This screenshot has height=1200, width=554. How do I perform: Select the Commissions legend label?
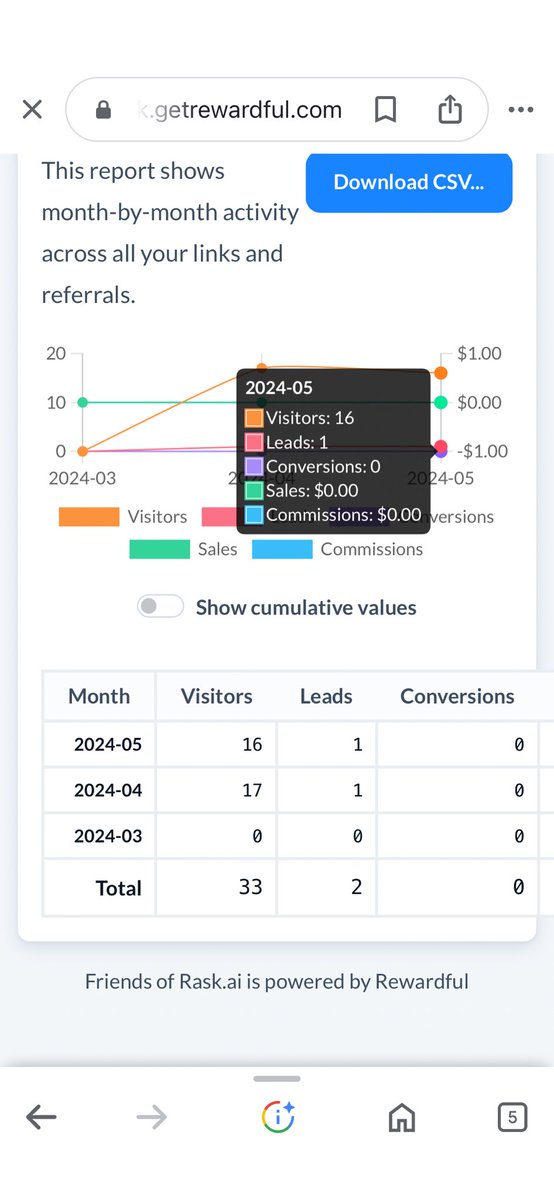coord(372,549)
